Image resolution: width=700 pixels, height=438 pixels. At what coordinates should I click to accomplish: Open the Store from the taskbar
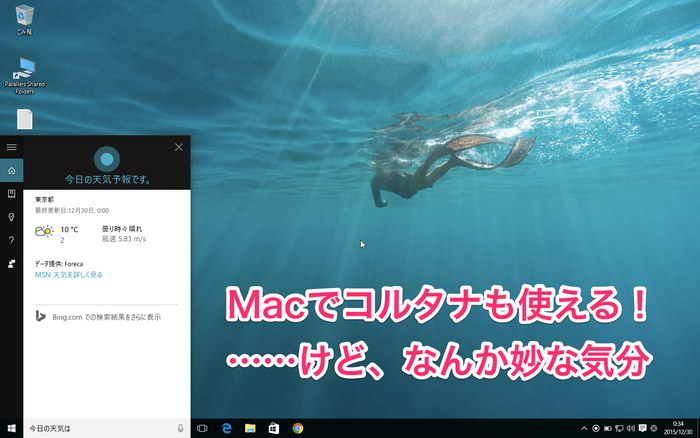click(274, 428)
